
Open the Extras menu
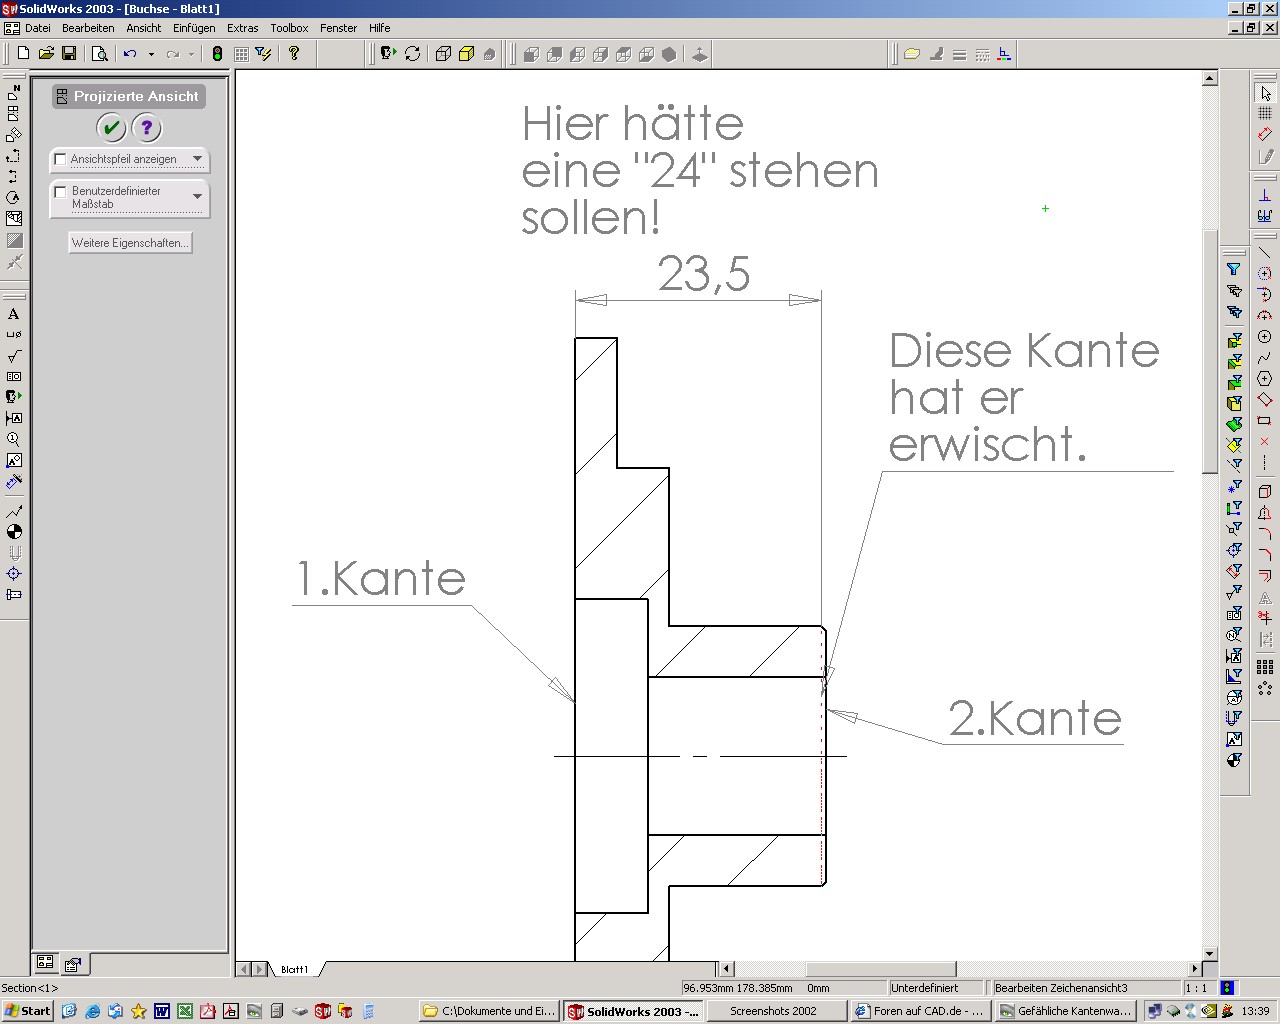click(243, 28)
